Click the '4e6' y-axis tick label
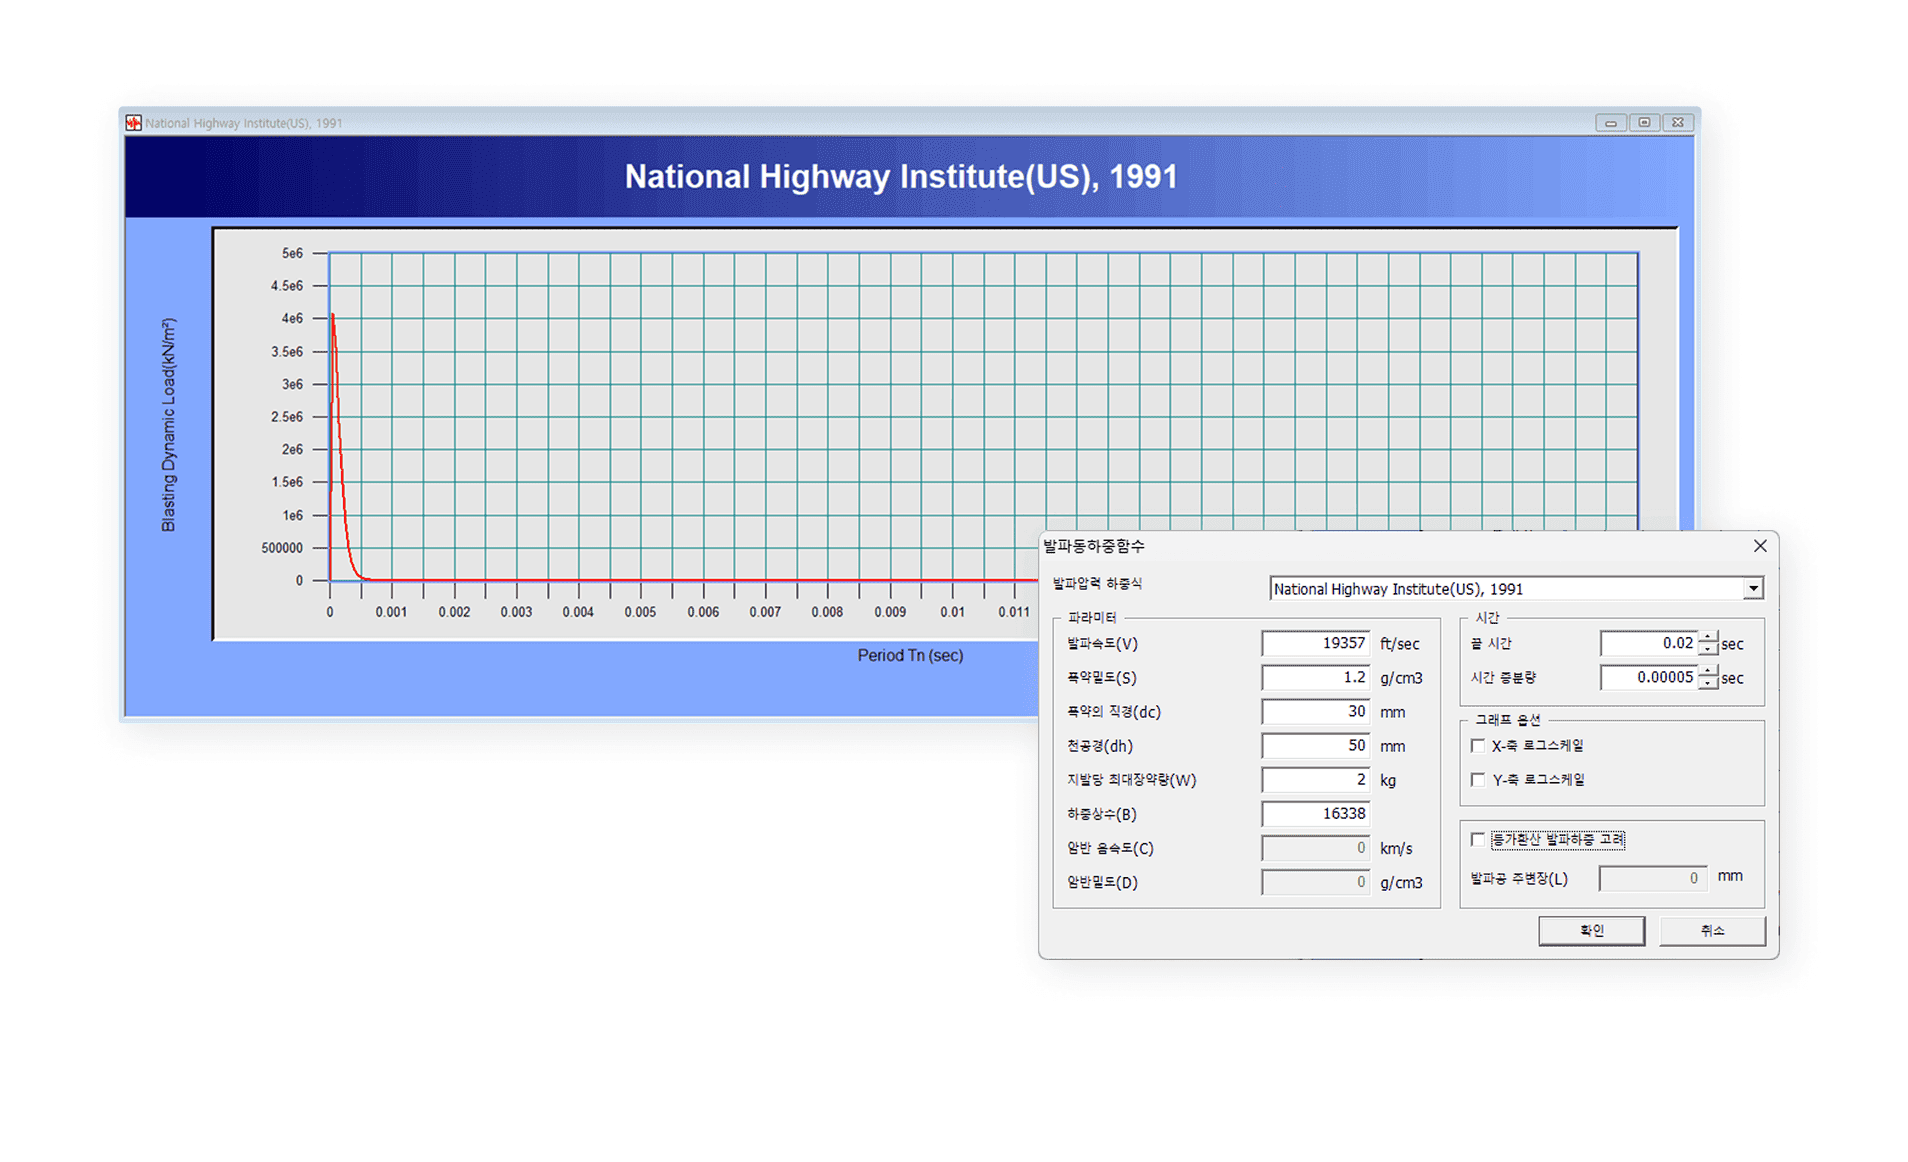 292,319
